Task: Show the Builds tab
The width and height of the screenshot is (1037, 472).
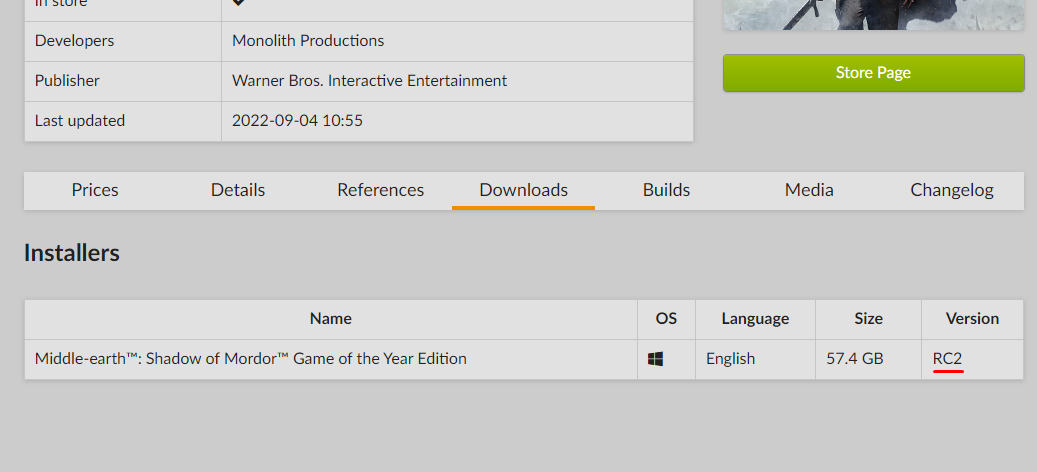Action: (x=666, y=190)
